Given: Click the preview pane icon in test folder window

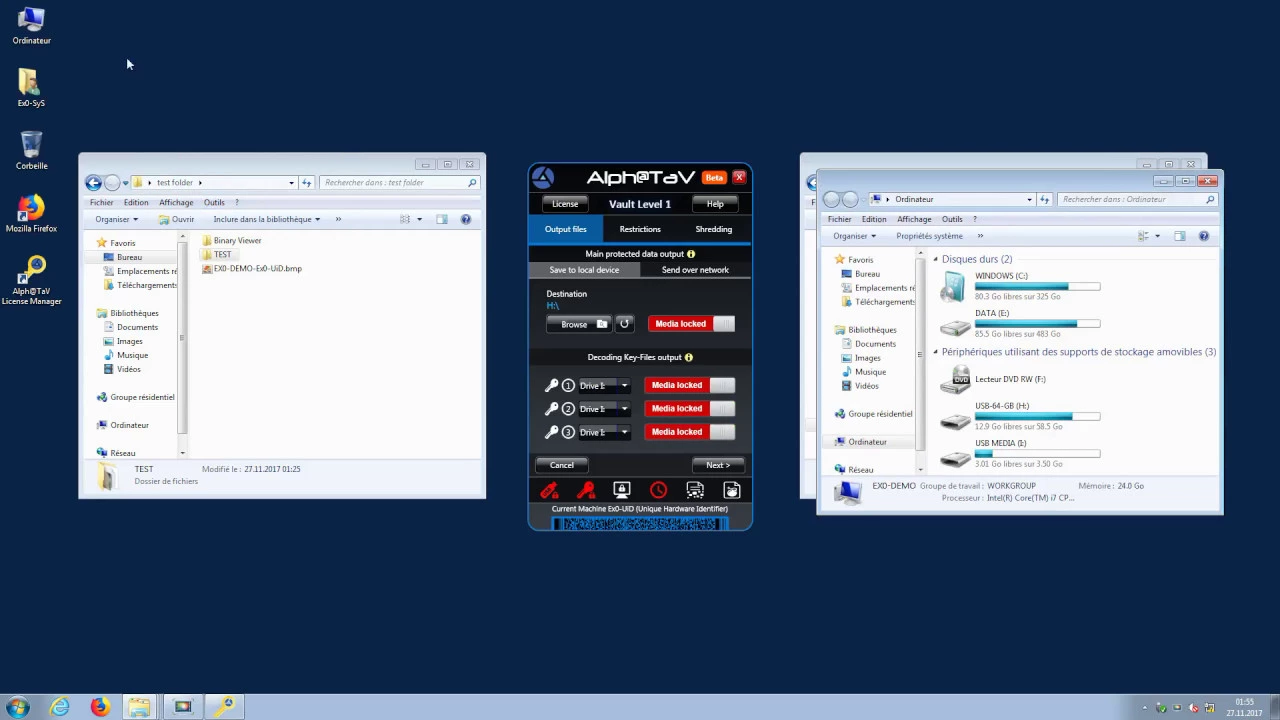Looking at the screenshot, I should 441,219.
